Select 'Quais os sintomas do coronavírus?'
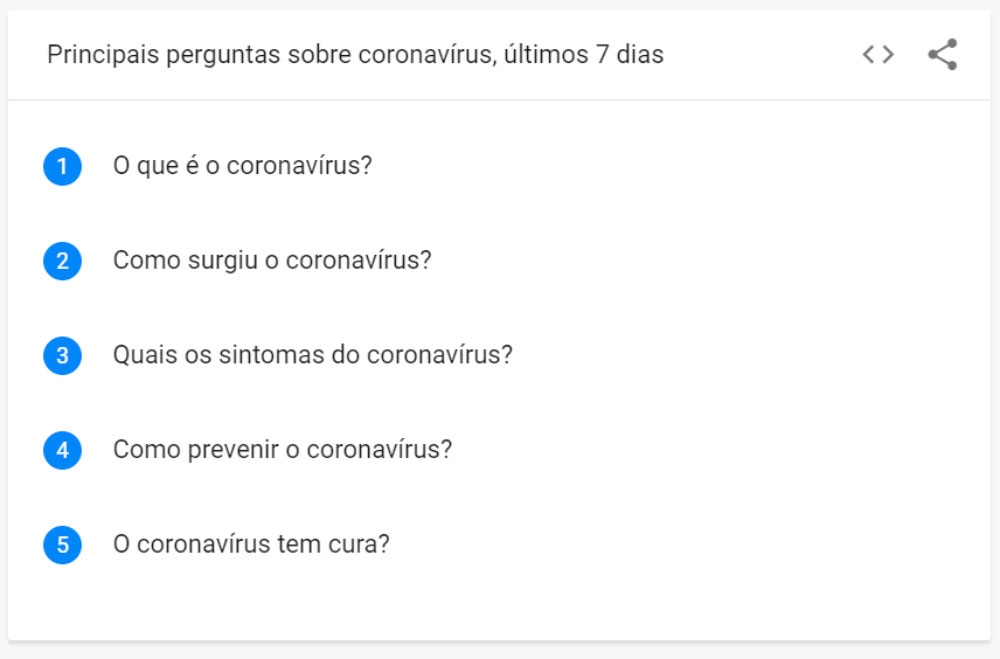Screen dimensions: 1000x659 (x=312, y=355)
